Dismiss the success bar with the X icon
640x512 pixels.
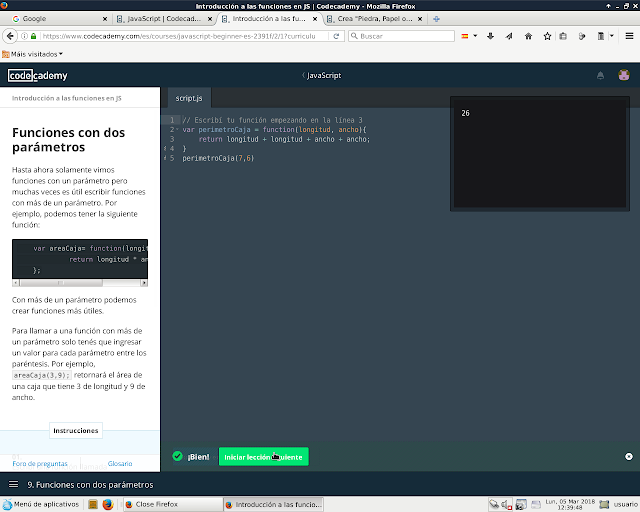[x=629, y=456]
